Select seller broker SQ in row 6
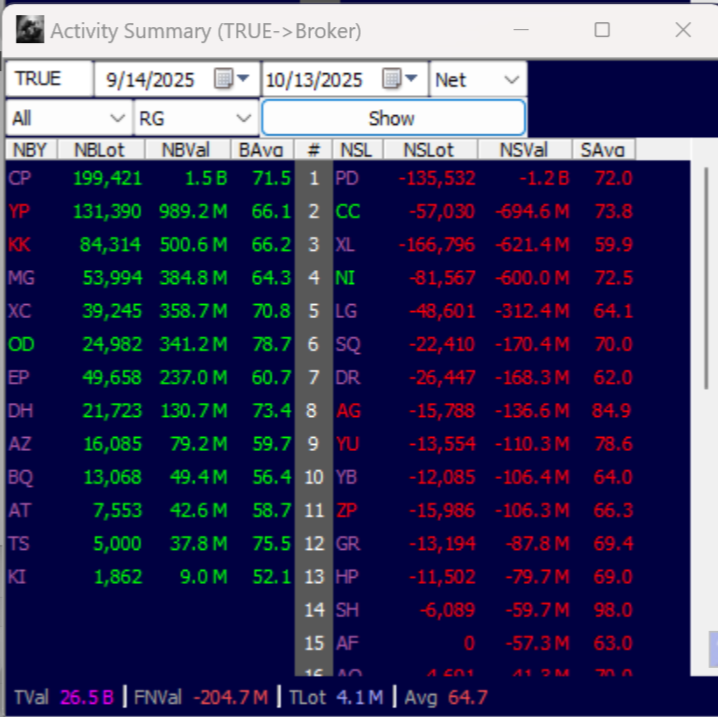 tap(348, 344)
